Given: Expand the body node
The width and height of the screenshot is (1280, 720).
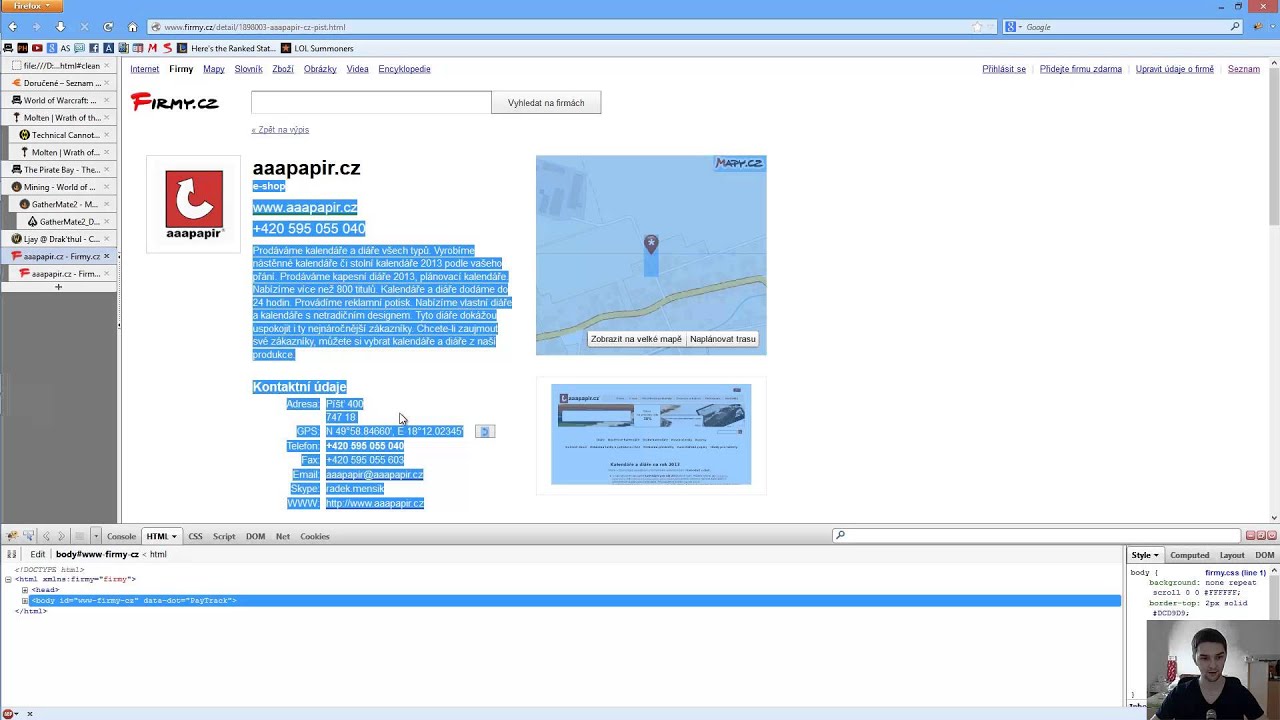Looking at the screenshot, I should [25, 601].
